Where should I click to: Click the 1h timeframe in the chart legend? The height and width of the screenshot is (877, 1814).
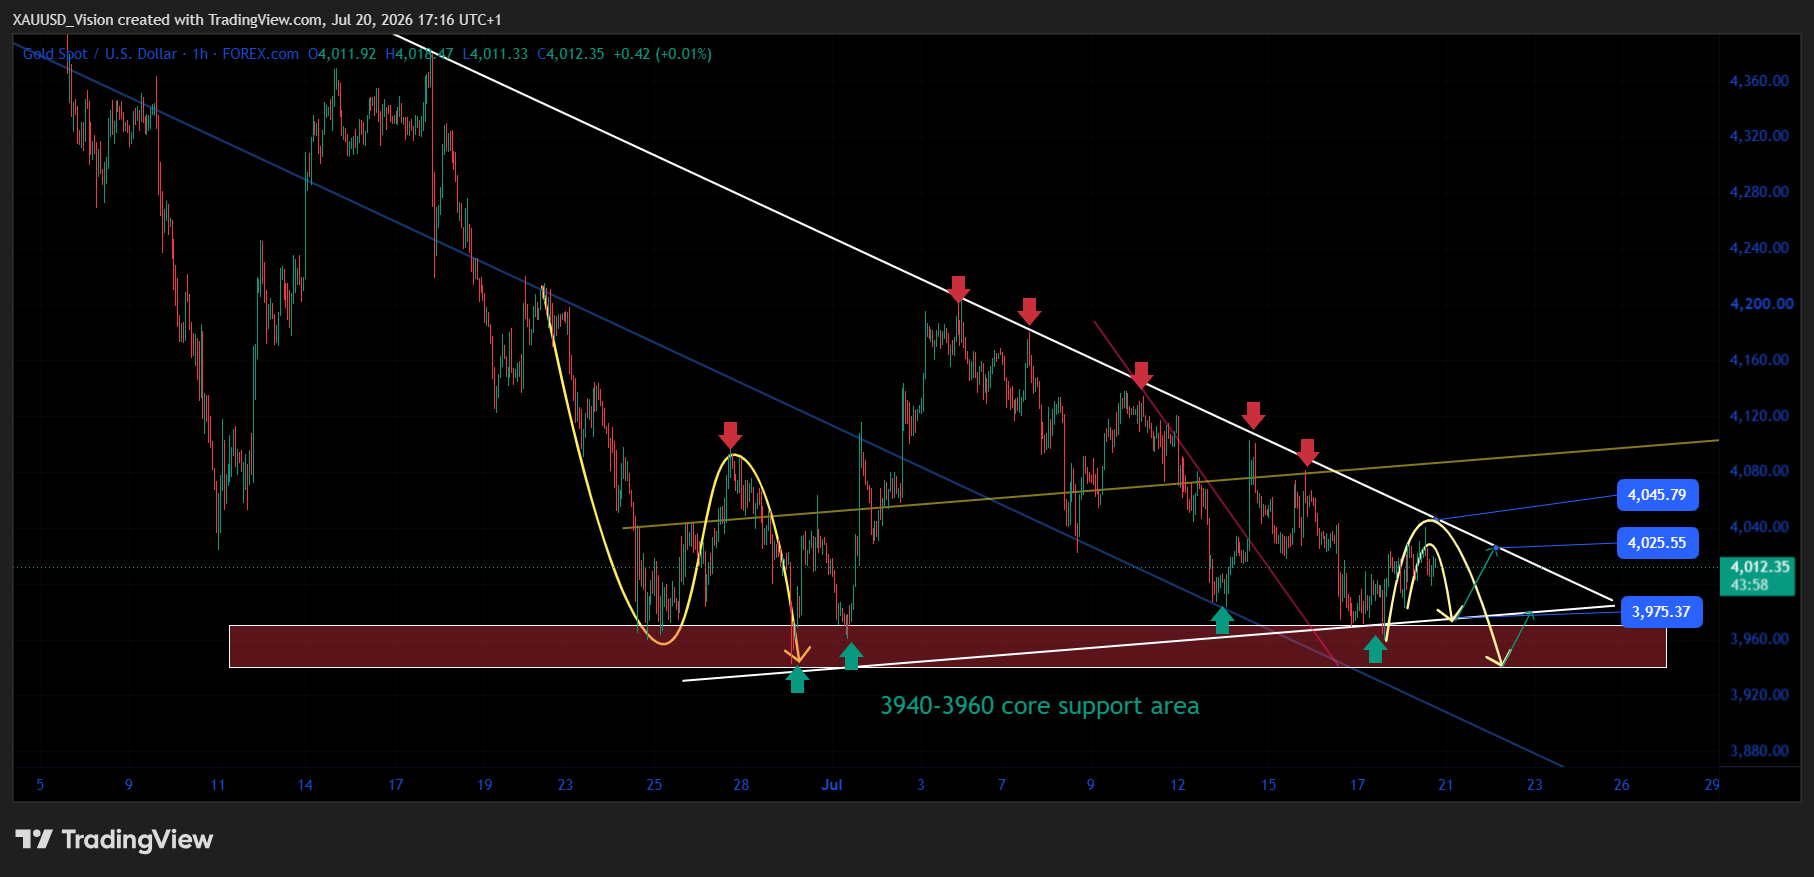point(200,54)
